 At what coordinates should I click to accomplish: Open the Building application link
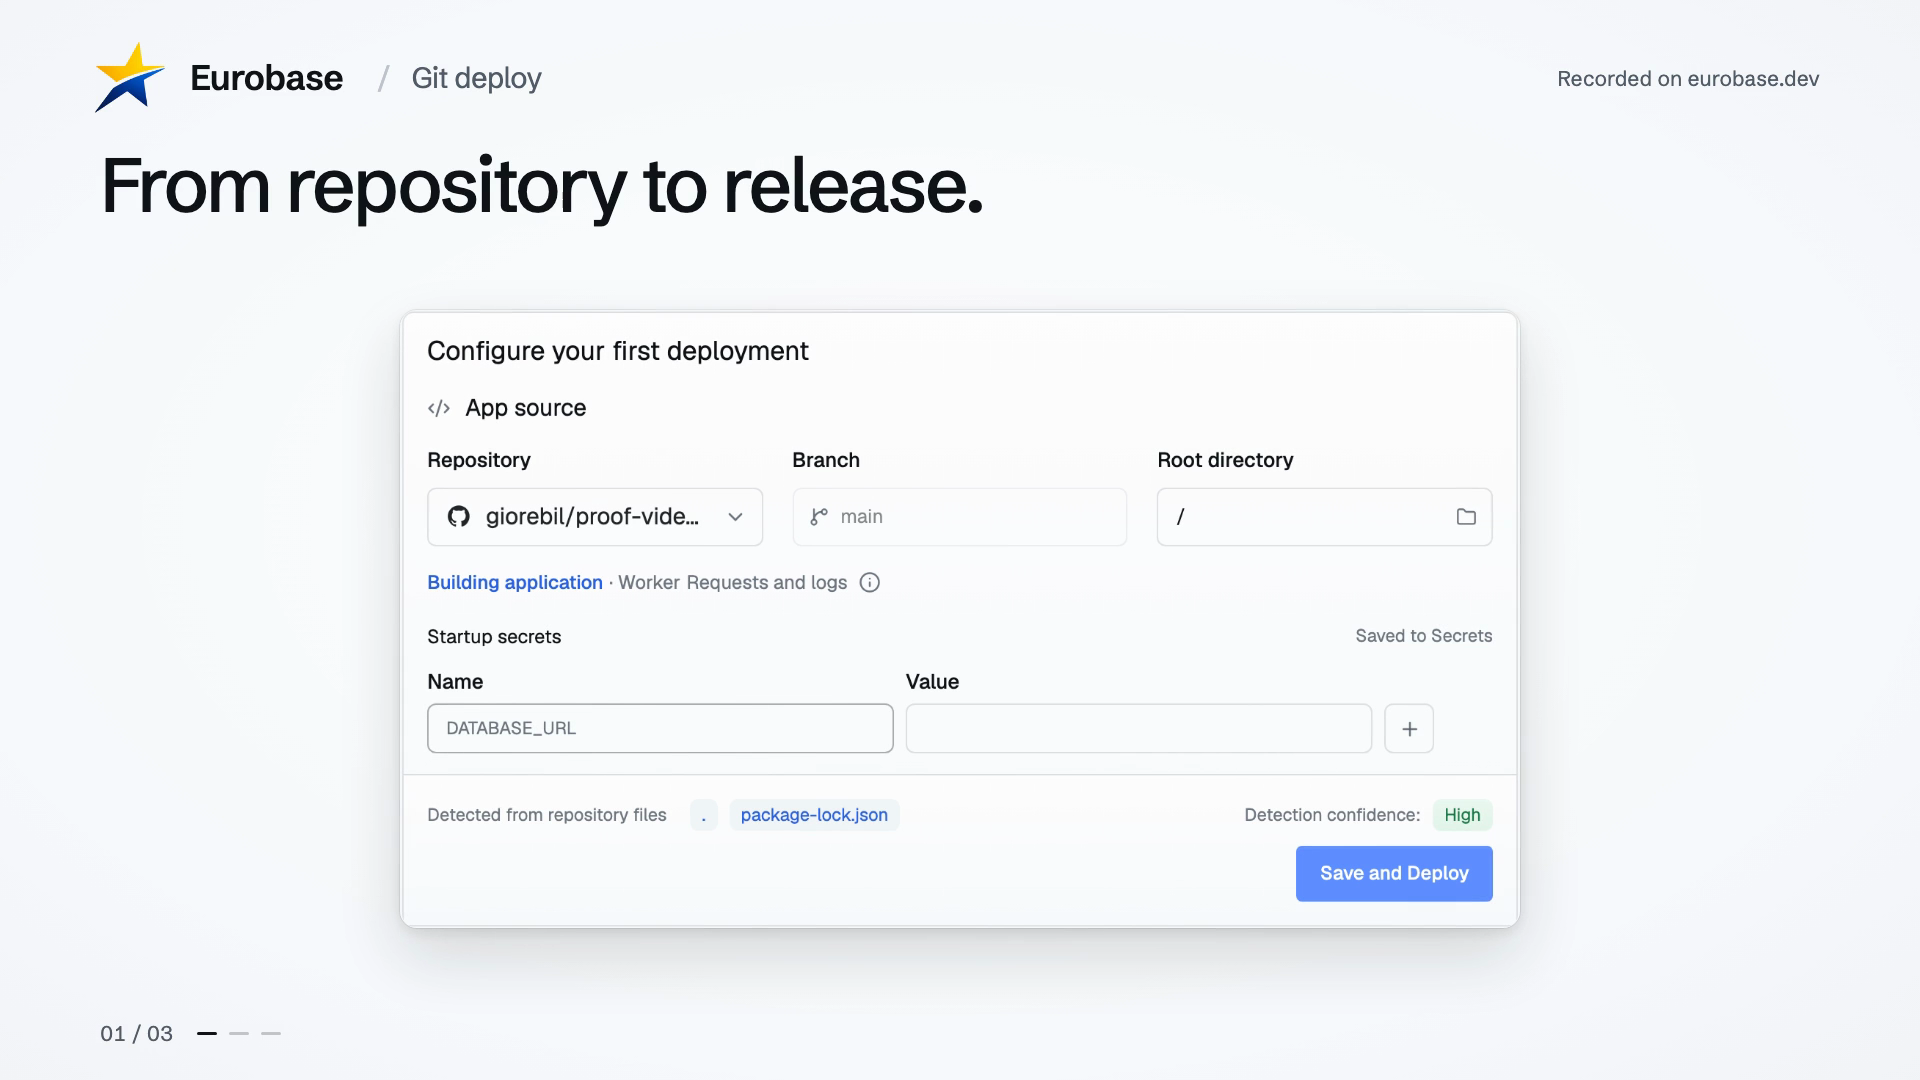point(515,582)
